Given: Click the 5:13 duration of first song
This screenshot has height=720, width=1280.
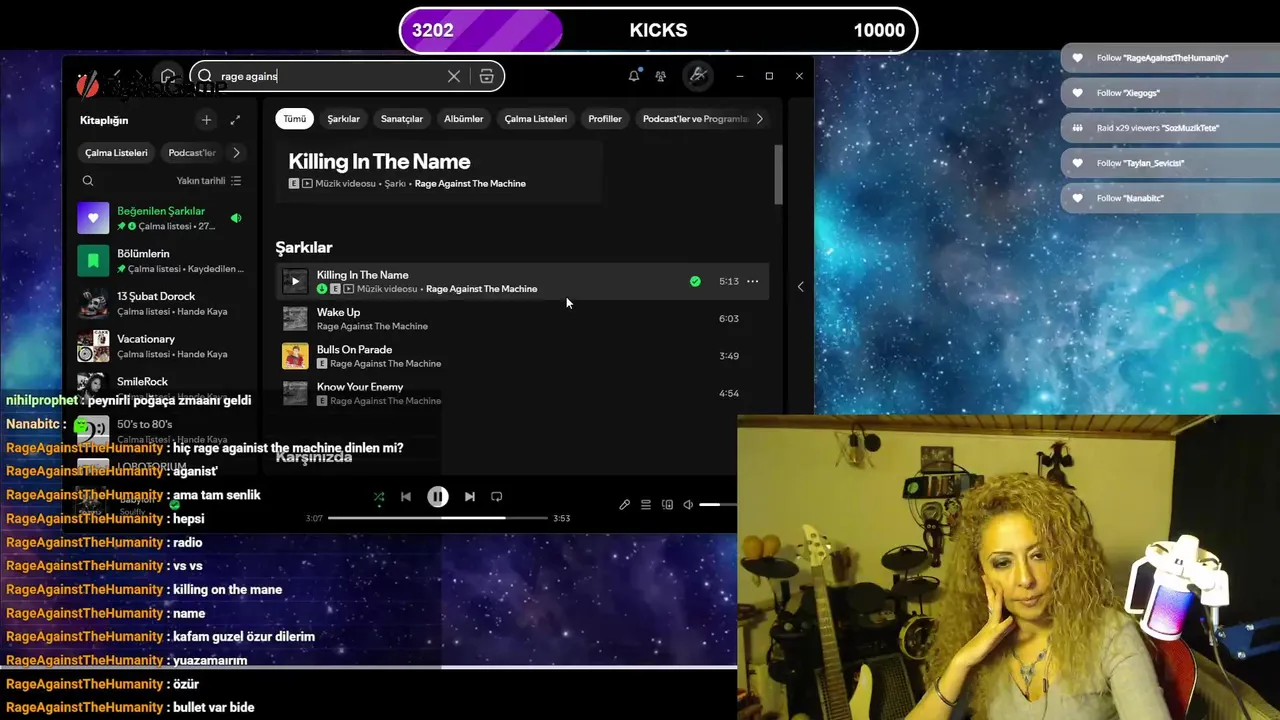Looking at the screenshot, I should point(729,282).
